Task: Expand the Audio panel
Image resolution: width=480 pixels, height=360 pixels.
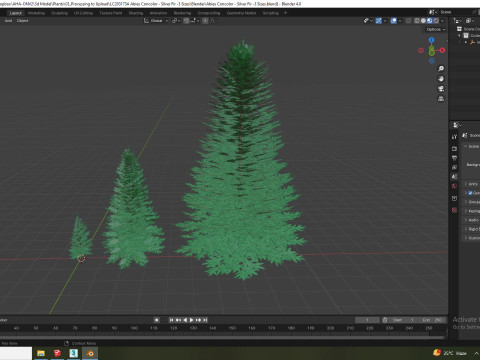Action: pyautogui.click(x=466, y=220)
